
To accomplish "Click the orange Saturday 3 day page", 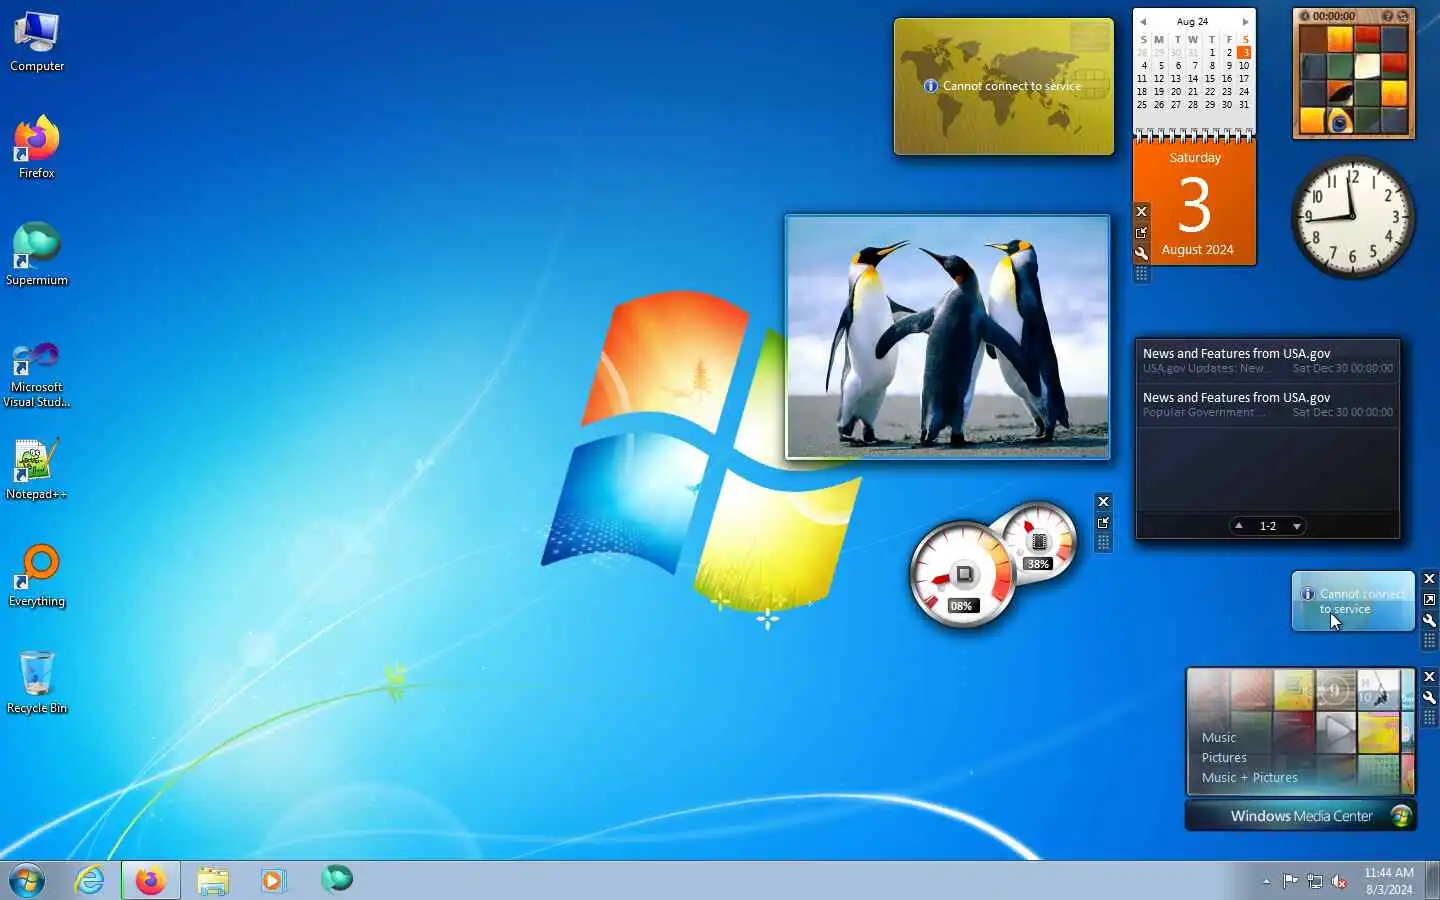I will point(1195,204).
